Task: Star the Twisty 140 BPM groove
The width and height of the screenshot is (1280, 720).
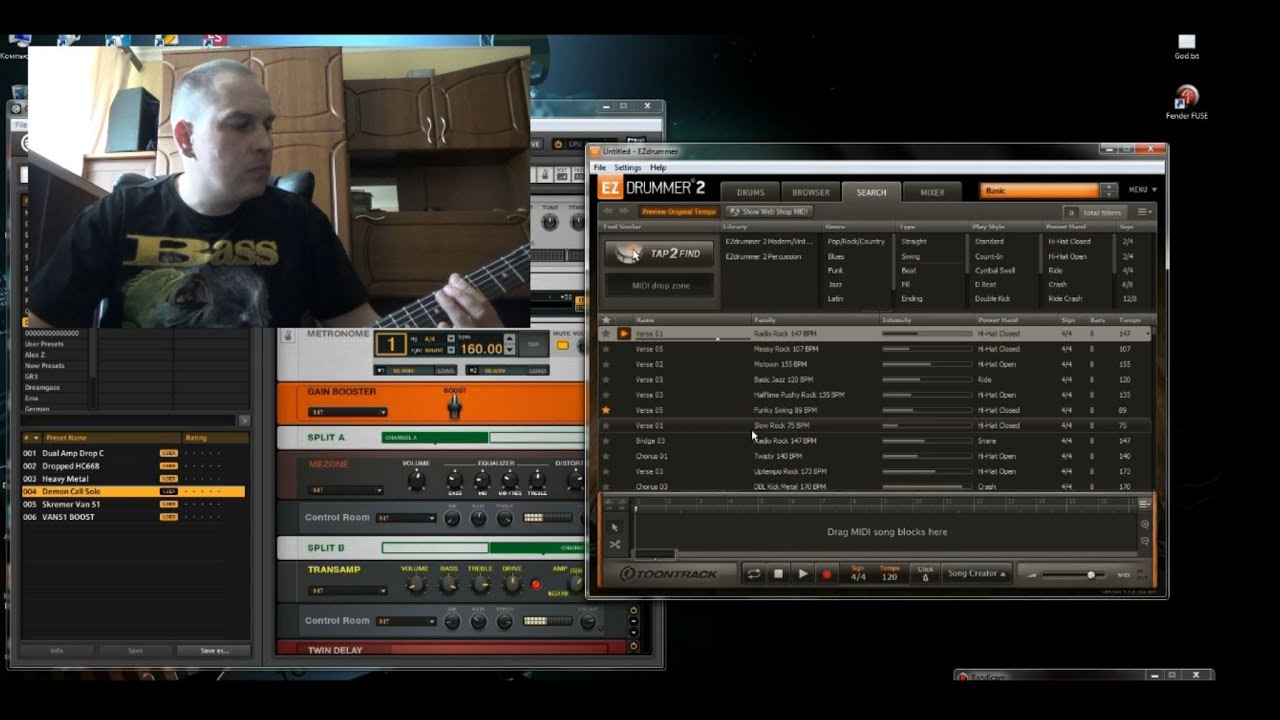Action: 606,456
